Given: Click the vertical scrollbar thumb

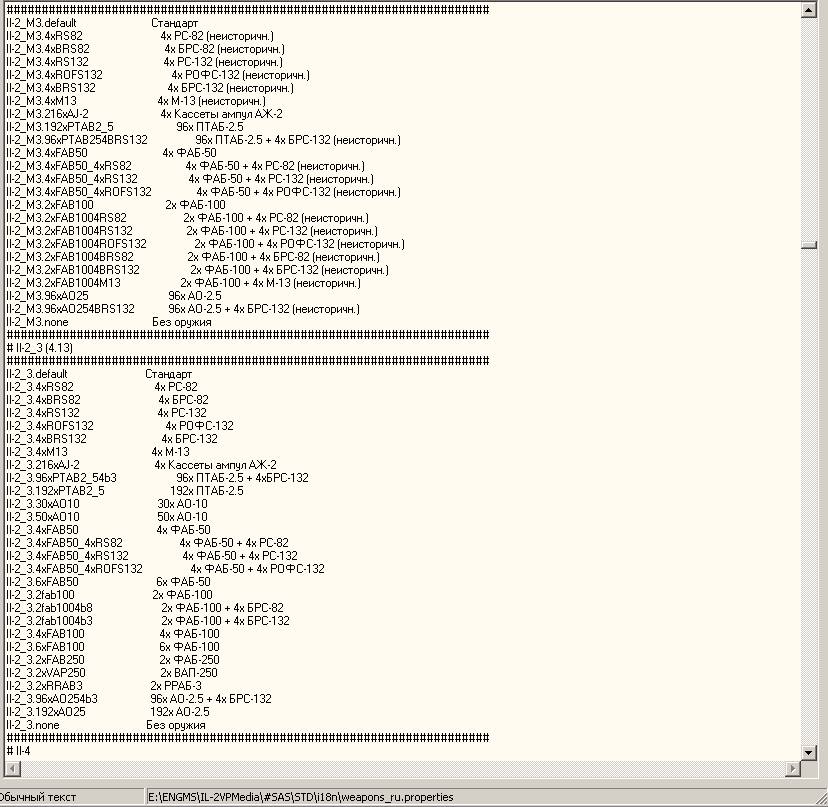Looking at the screenshot, I should pyautogui.click(x=808, y=245).
